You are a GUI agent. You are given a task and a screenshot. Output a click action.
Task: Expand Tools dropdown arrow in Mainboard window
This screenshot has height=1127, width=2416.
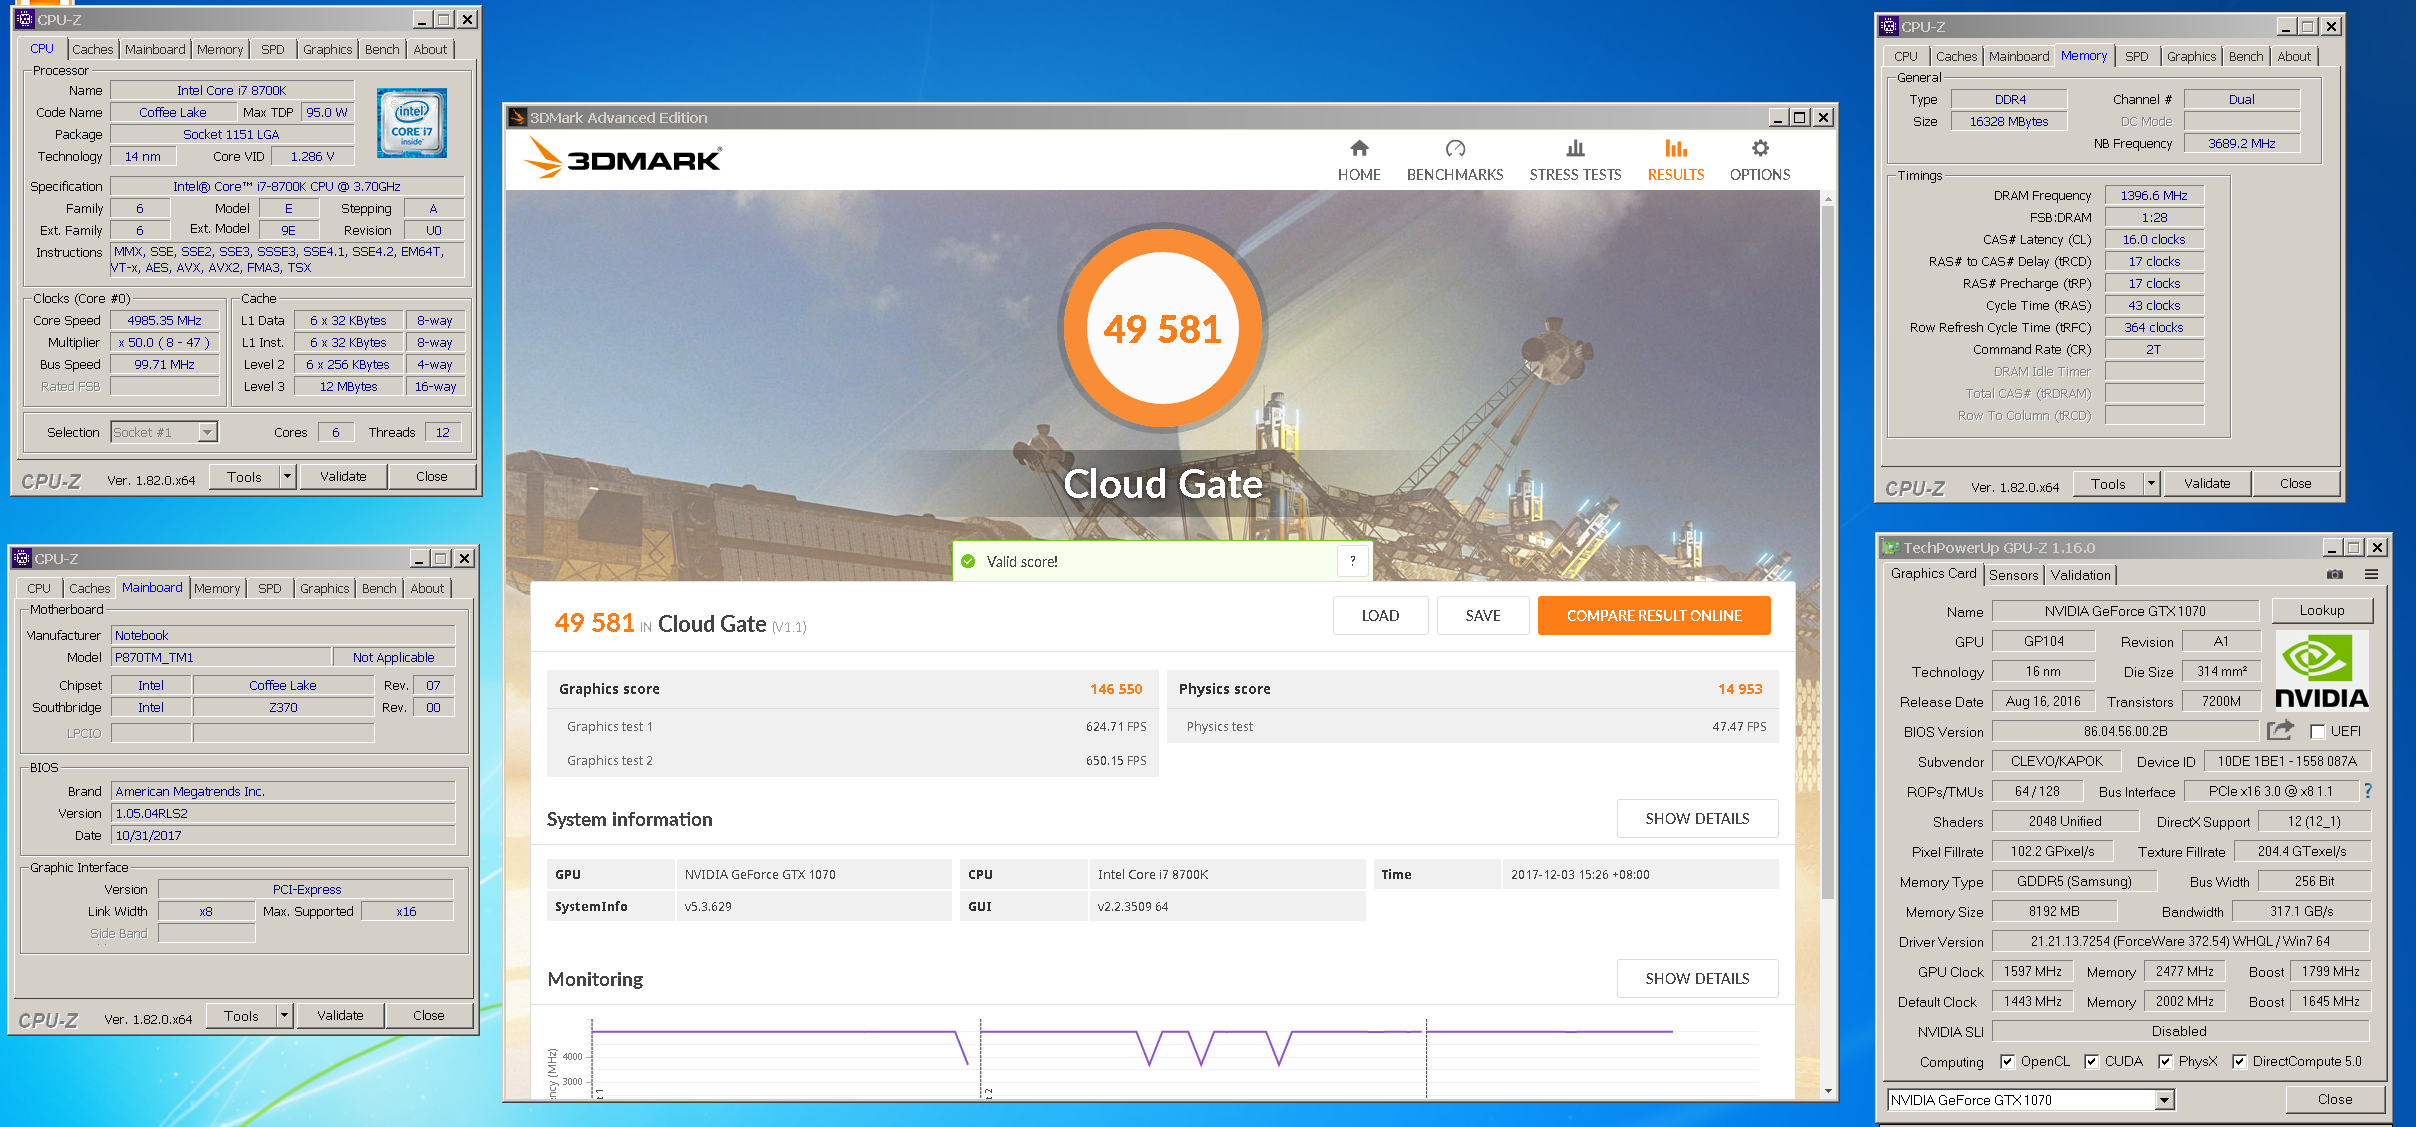[285, 1015]
